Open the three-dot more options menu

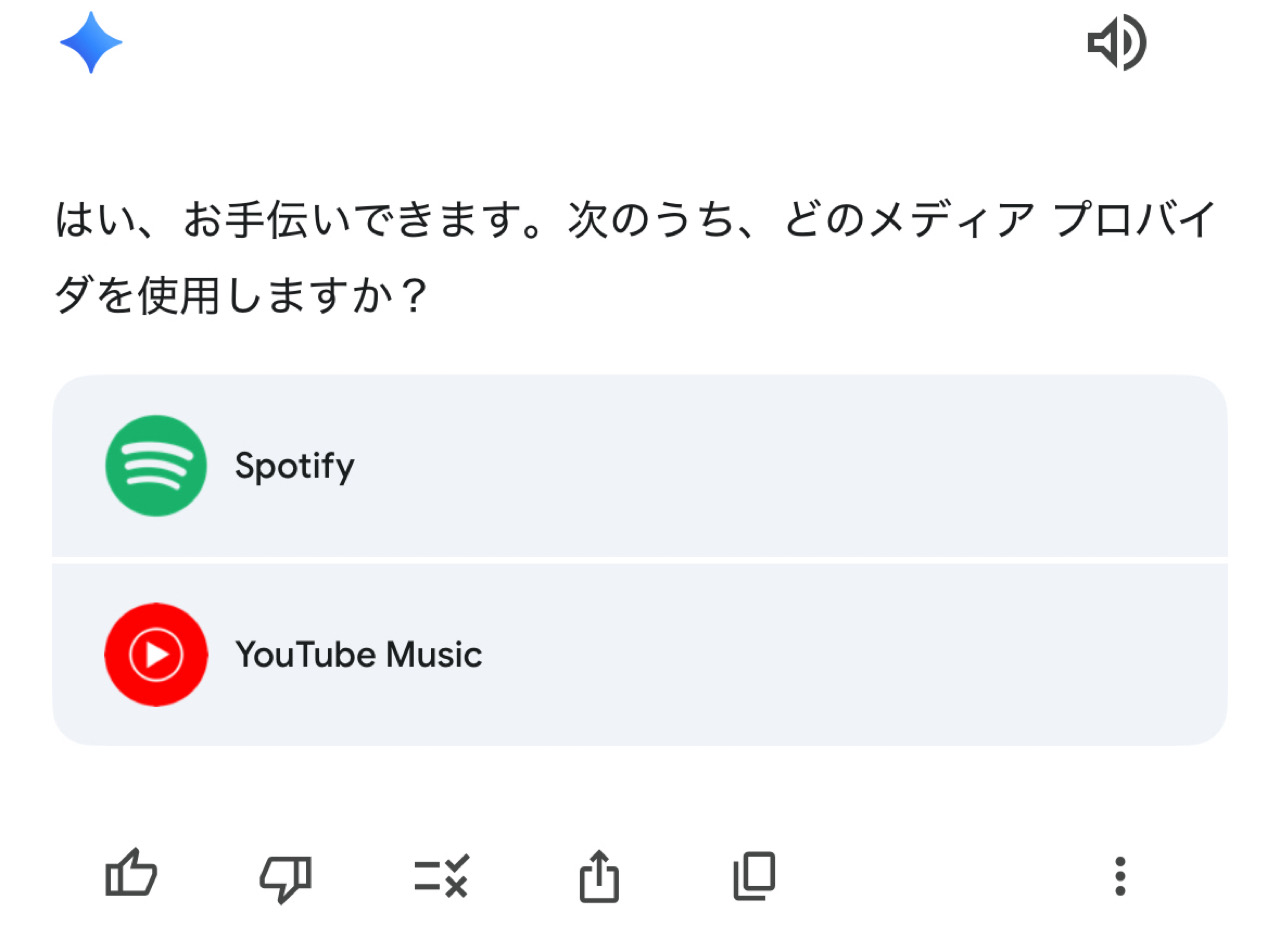1120,876
